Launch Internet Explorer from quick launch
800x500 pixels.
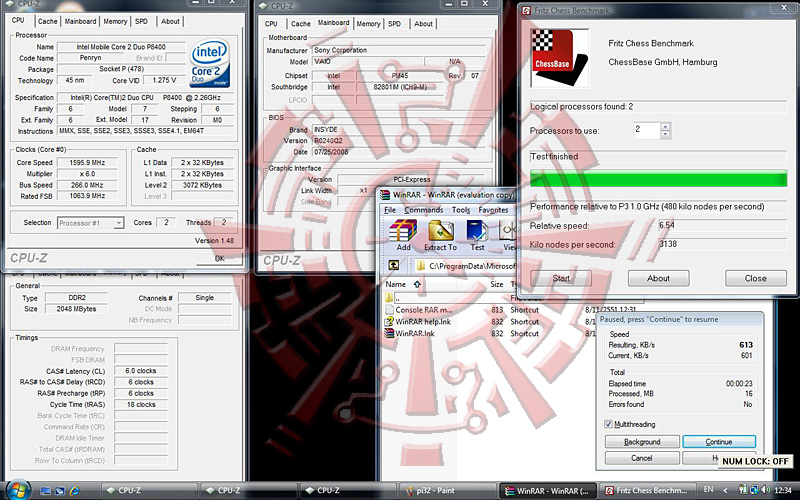pyautogui.click(x=74, y=491)
